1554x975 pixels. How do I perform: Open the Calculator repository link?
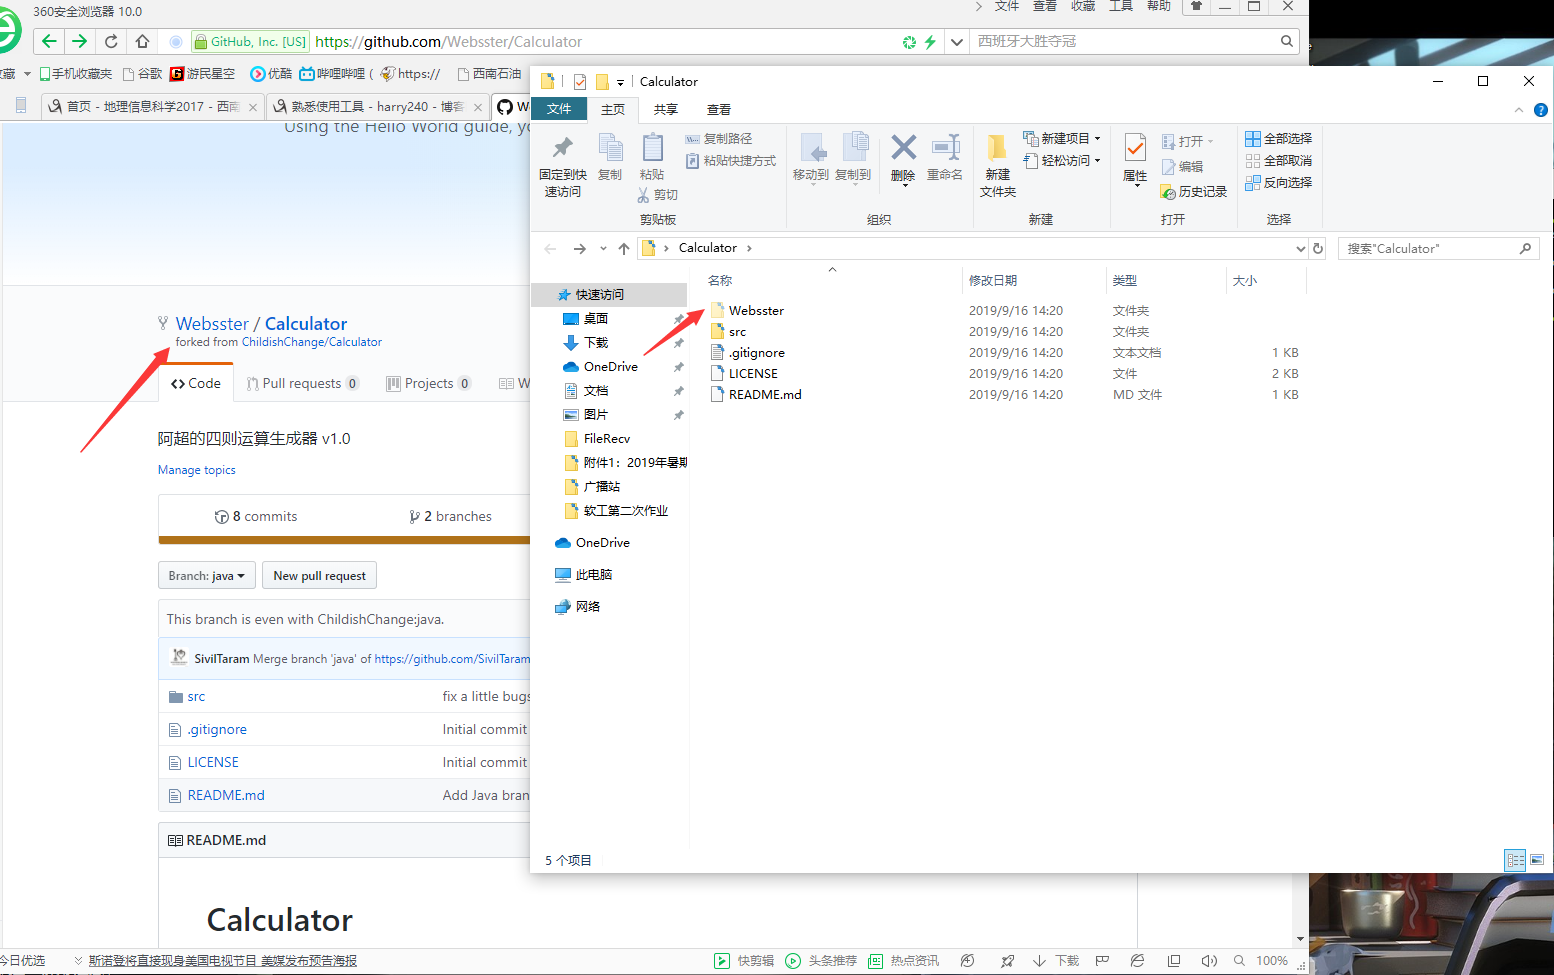pos(306,323)
